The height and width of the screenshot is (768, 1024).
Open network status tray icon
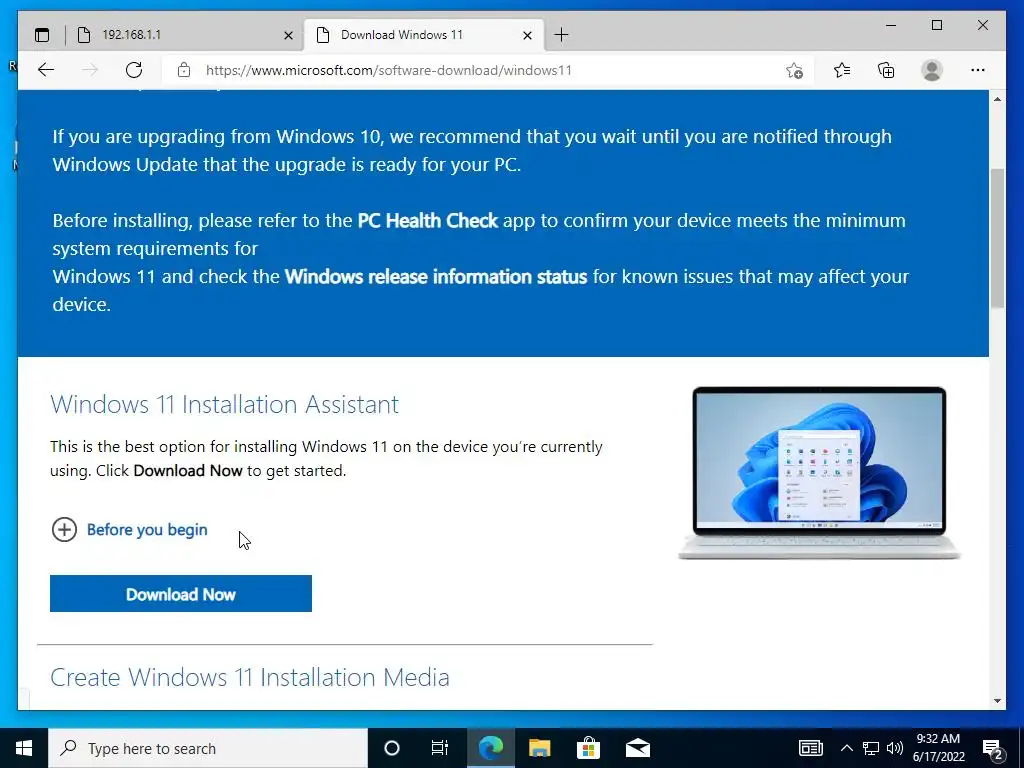click(871, 748)
